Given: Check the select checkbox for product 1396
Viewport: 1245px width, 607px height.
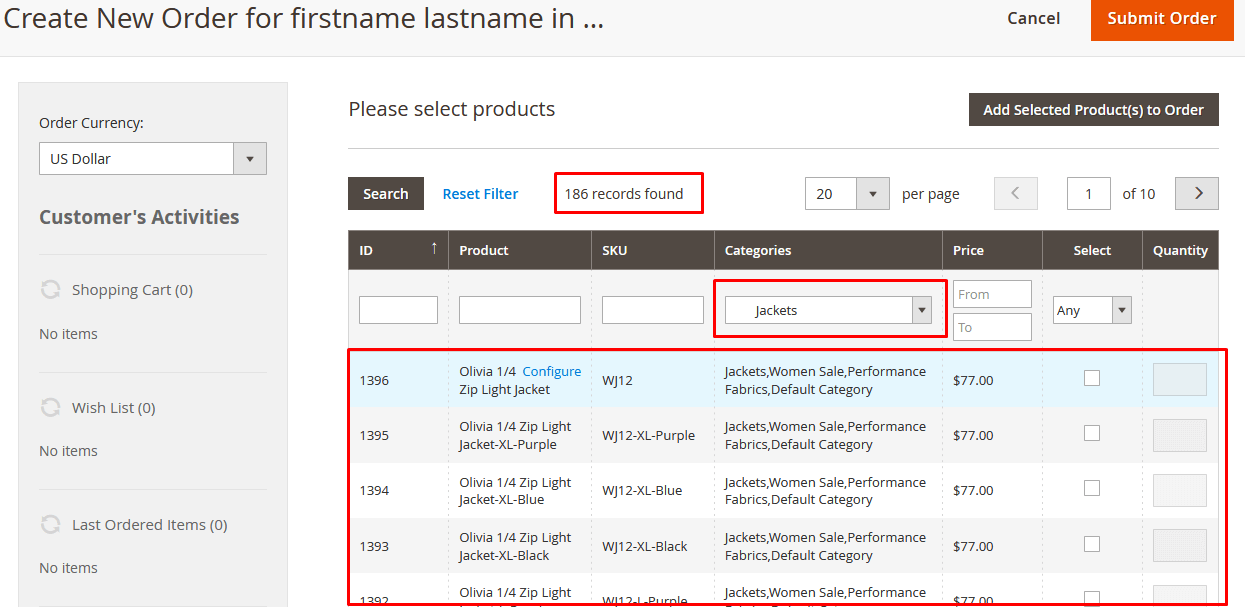Looking at the screenshot, I should click(1091, 377).
